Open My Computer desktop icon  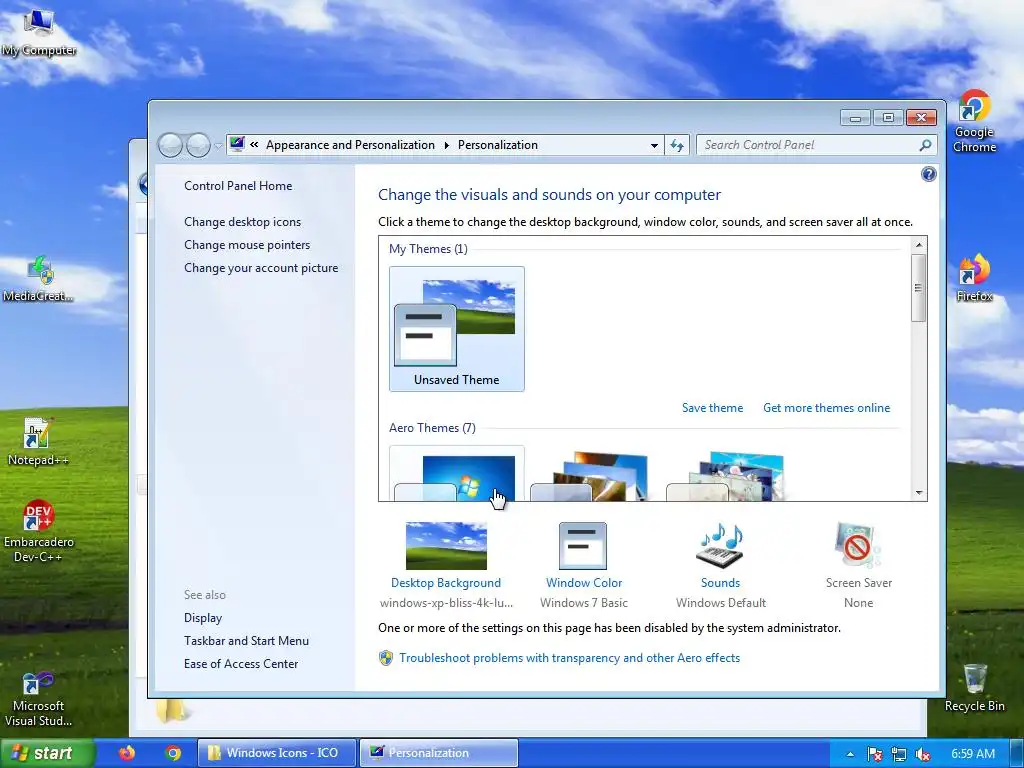click(39, 33)
